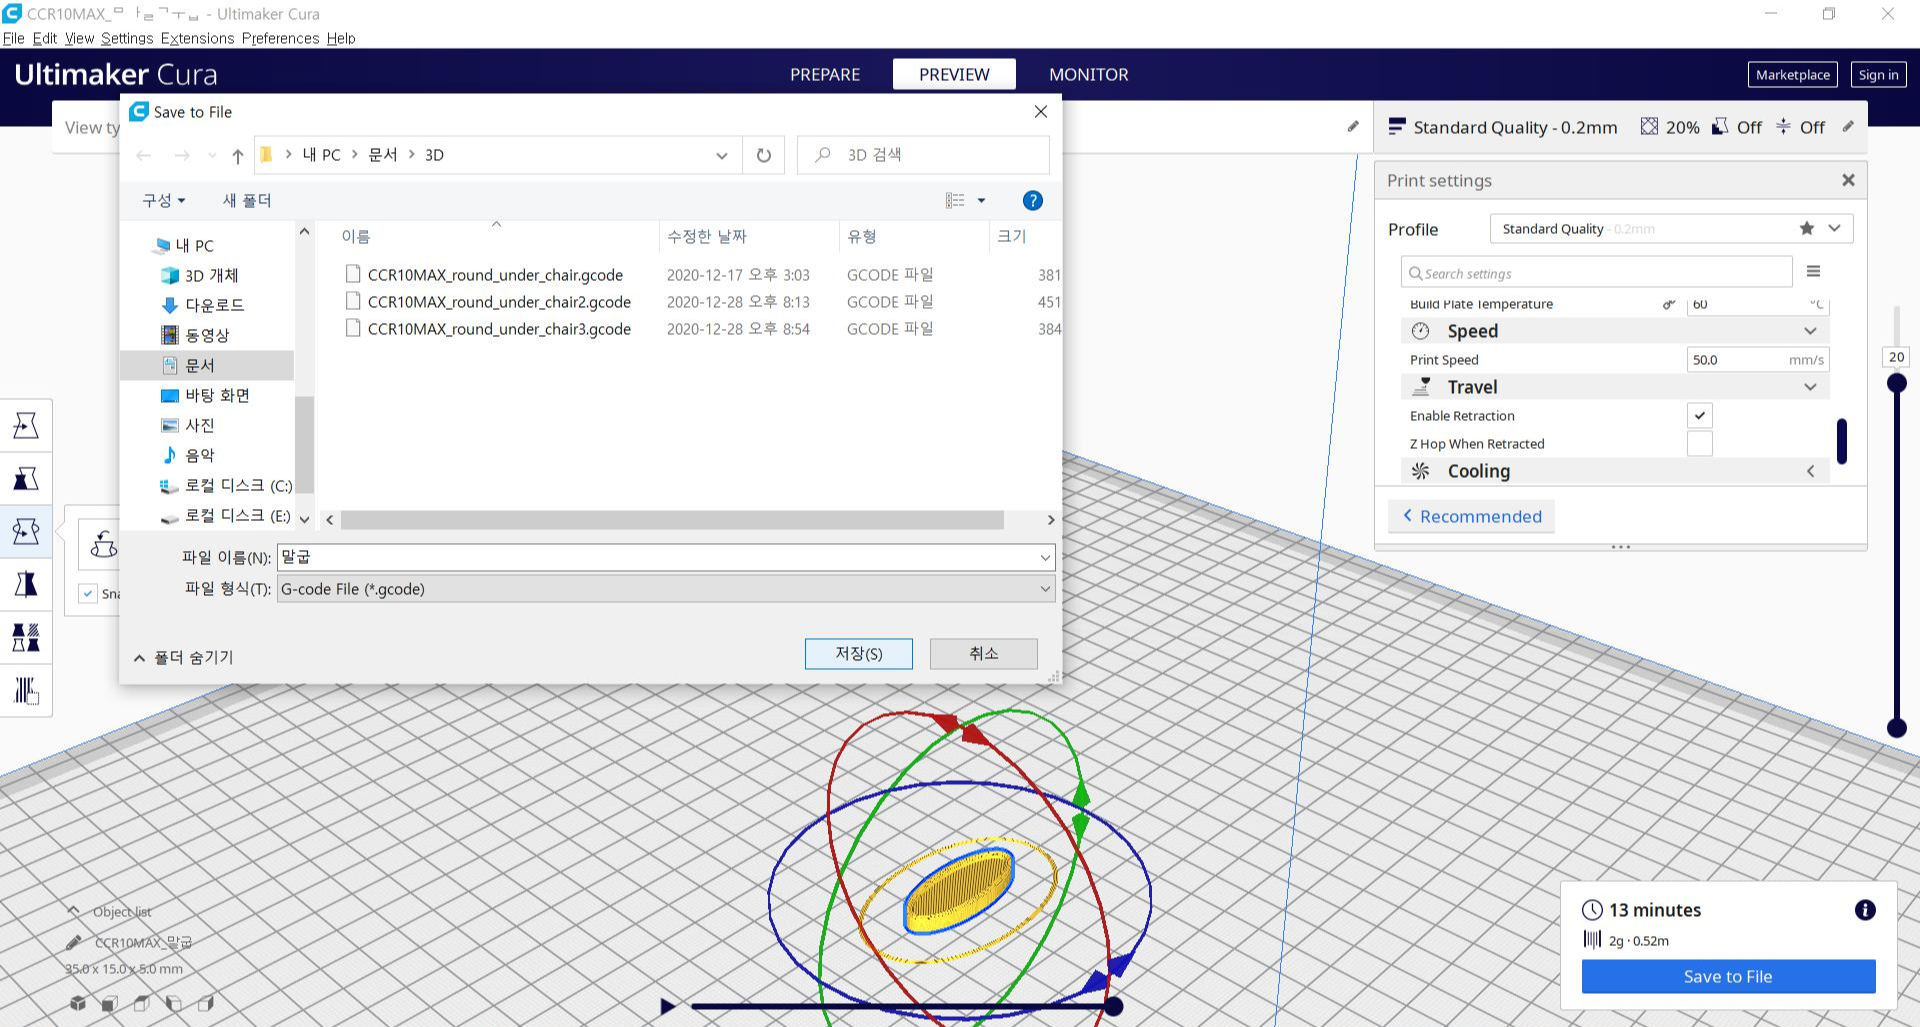Screen dimensions: 1920x1027
Task: Open the File menu
Action: coord(14,38)
